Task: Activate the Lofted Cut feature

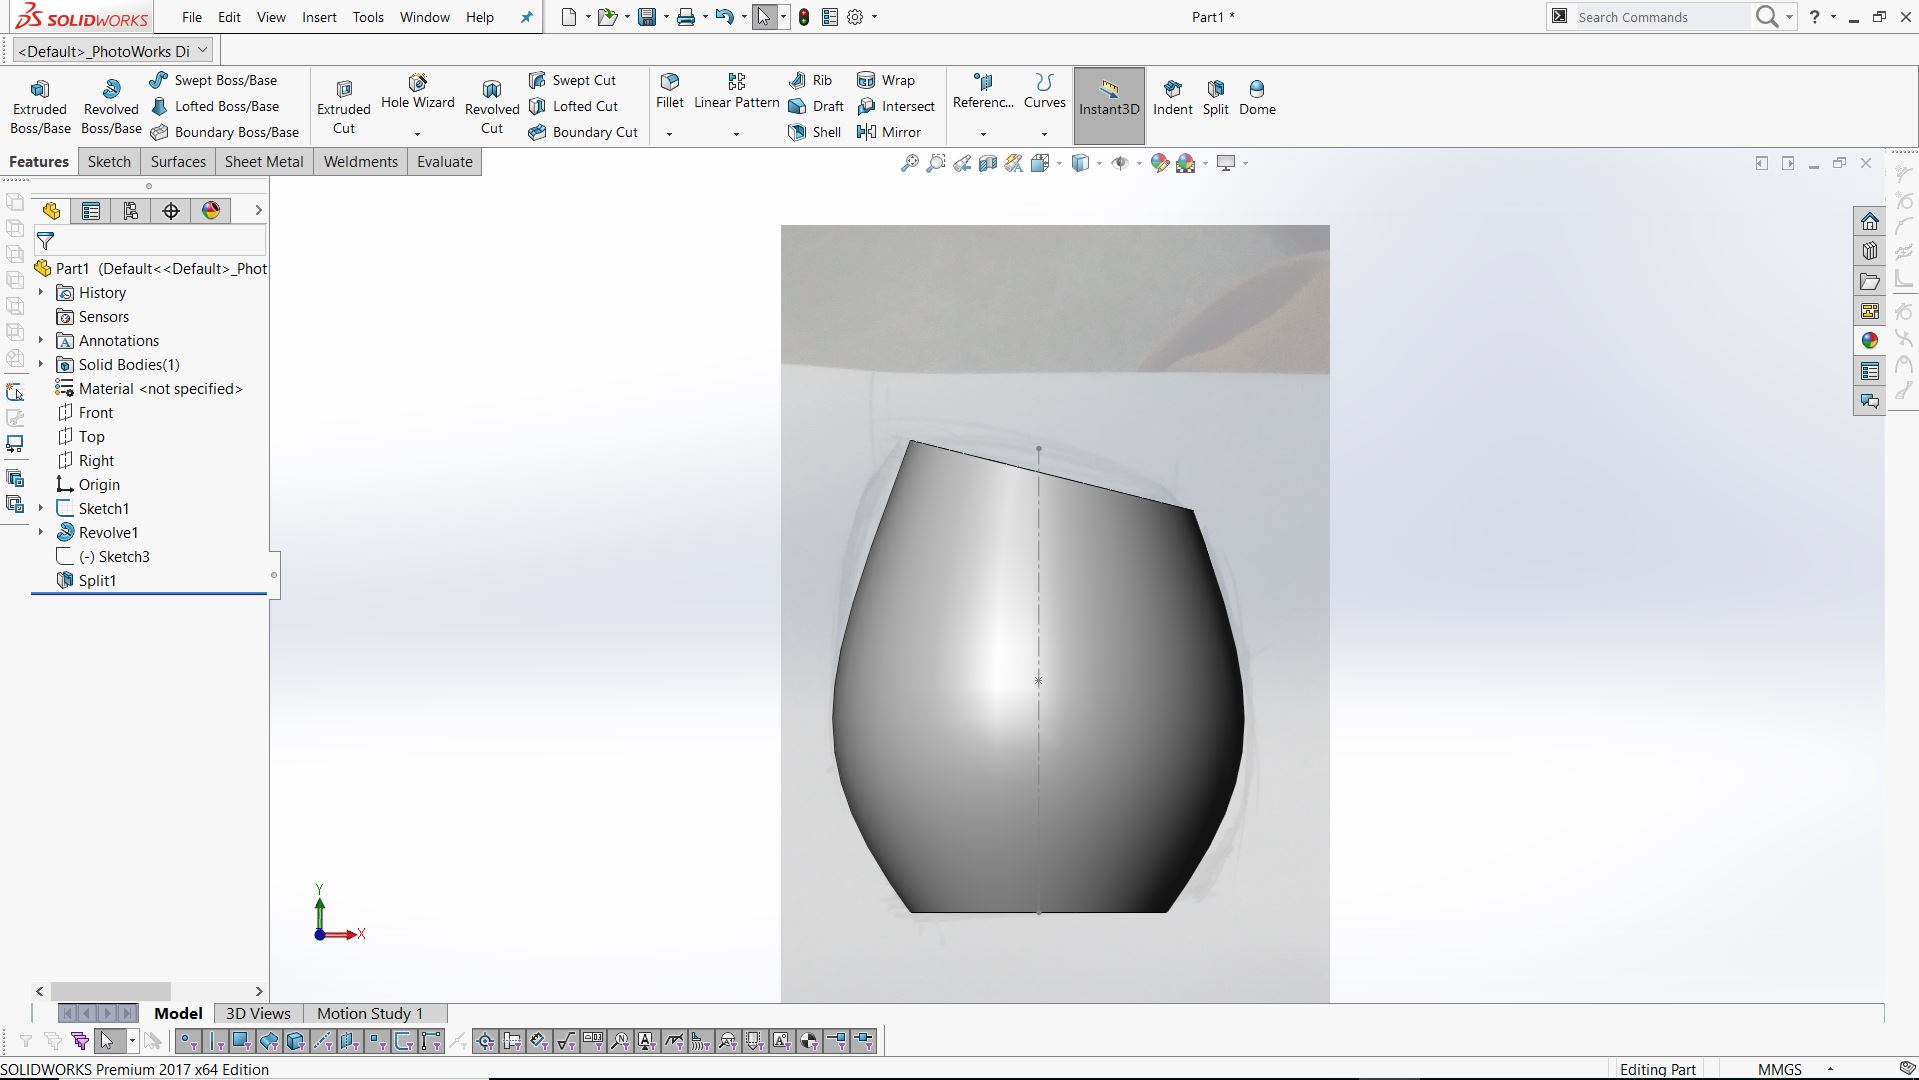Action: tap(573, 106)
